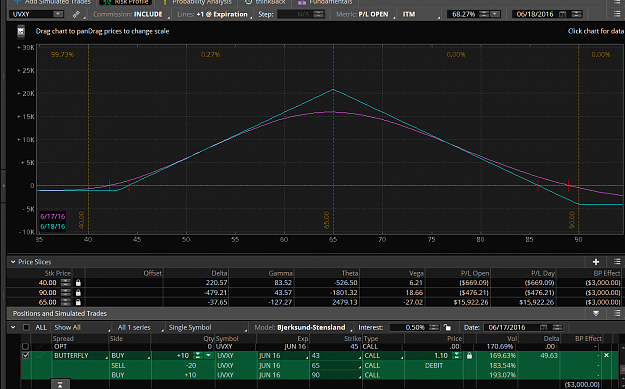625x389 pixels.
Task: Open the UVXY symbol dropdown arrow
Action: click(58, 14)
